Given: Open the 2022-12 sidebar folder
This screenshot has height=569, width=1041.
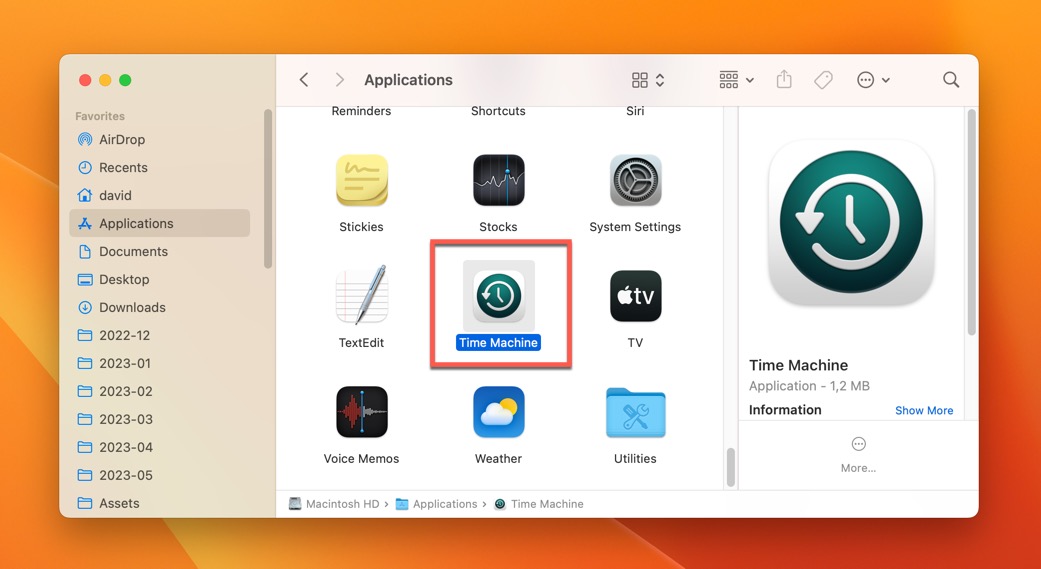Looking at the screenshot, I should 159,335.
